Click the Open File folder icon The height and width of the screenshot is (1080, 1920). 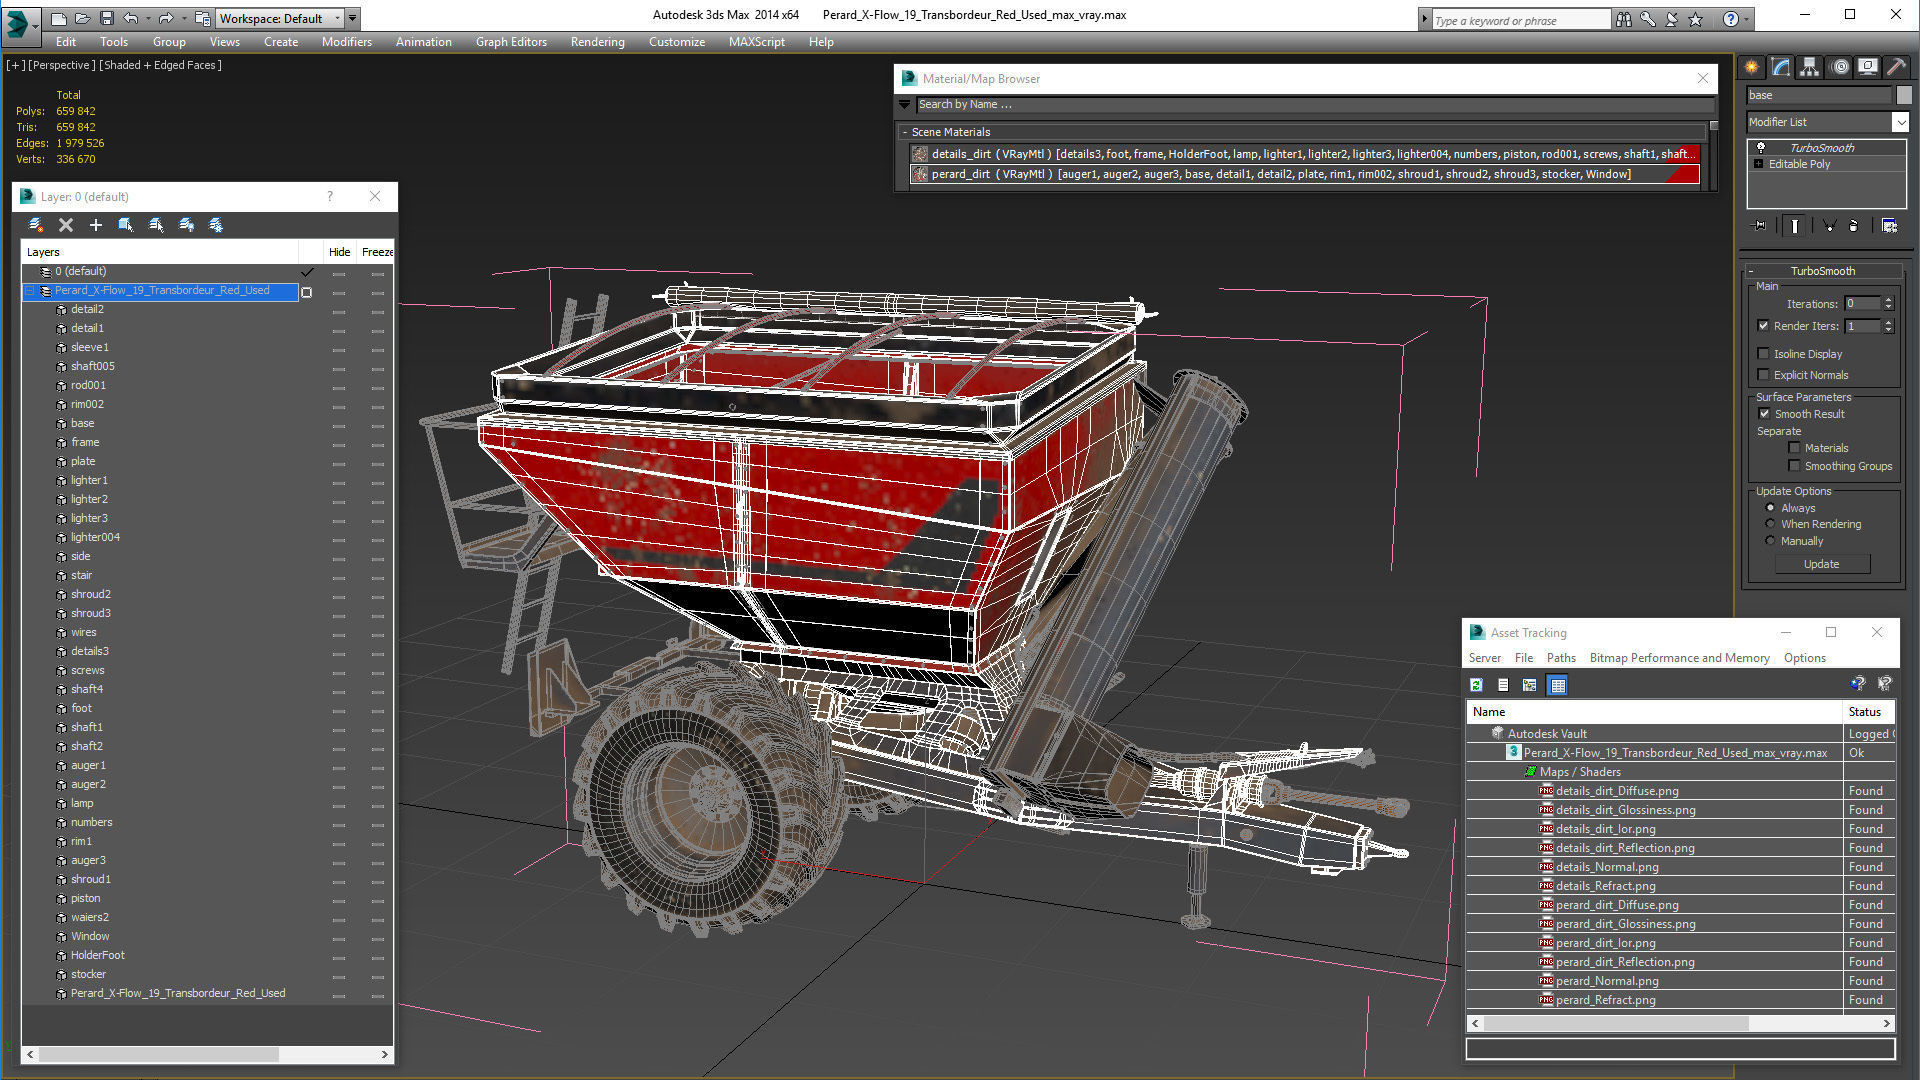(82, 18)
